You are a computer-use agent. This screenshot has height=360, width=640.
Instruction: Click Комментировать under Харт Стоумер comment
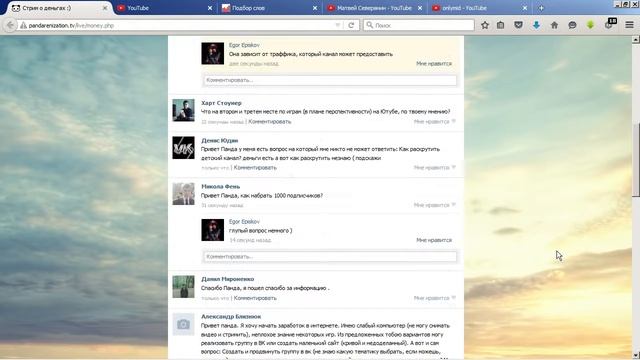270,122
